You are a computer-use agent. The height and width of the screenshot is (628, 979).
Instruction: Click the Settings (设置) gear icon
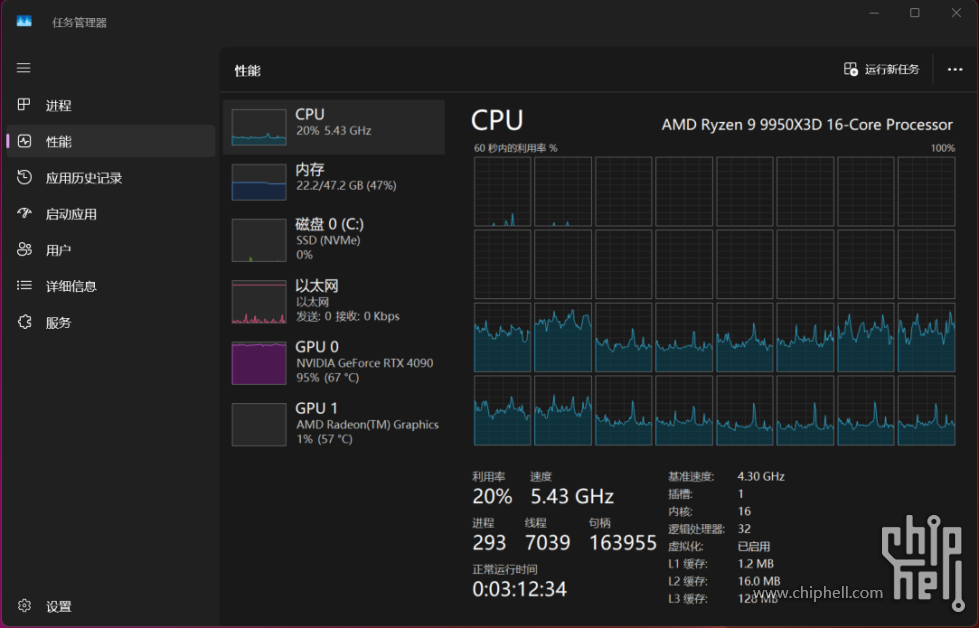tap(24, 606)
